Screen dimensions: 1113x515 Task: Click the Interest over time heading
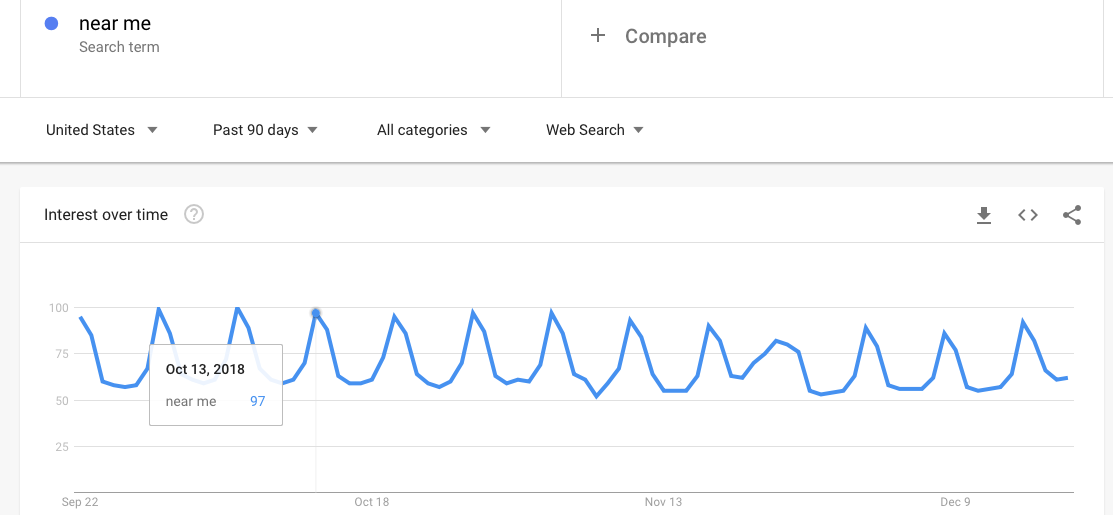coord(106,215)
